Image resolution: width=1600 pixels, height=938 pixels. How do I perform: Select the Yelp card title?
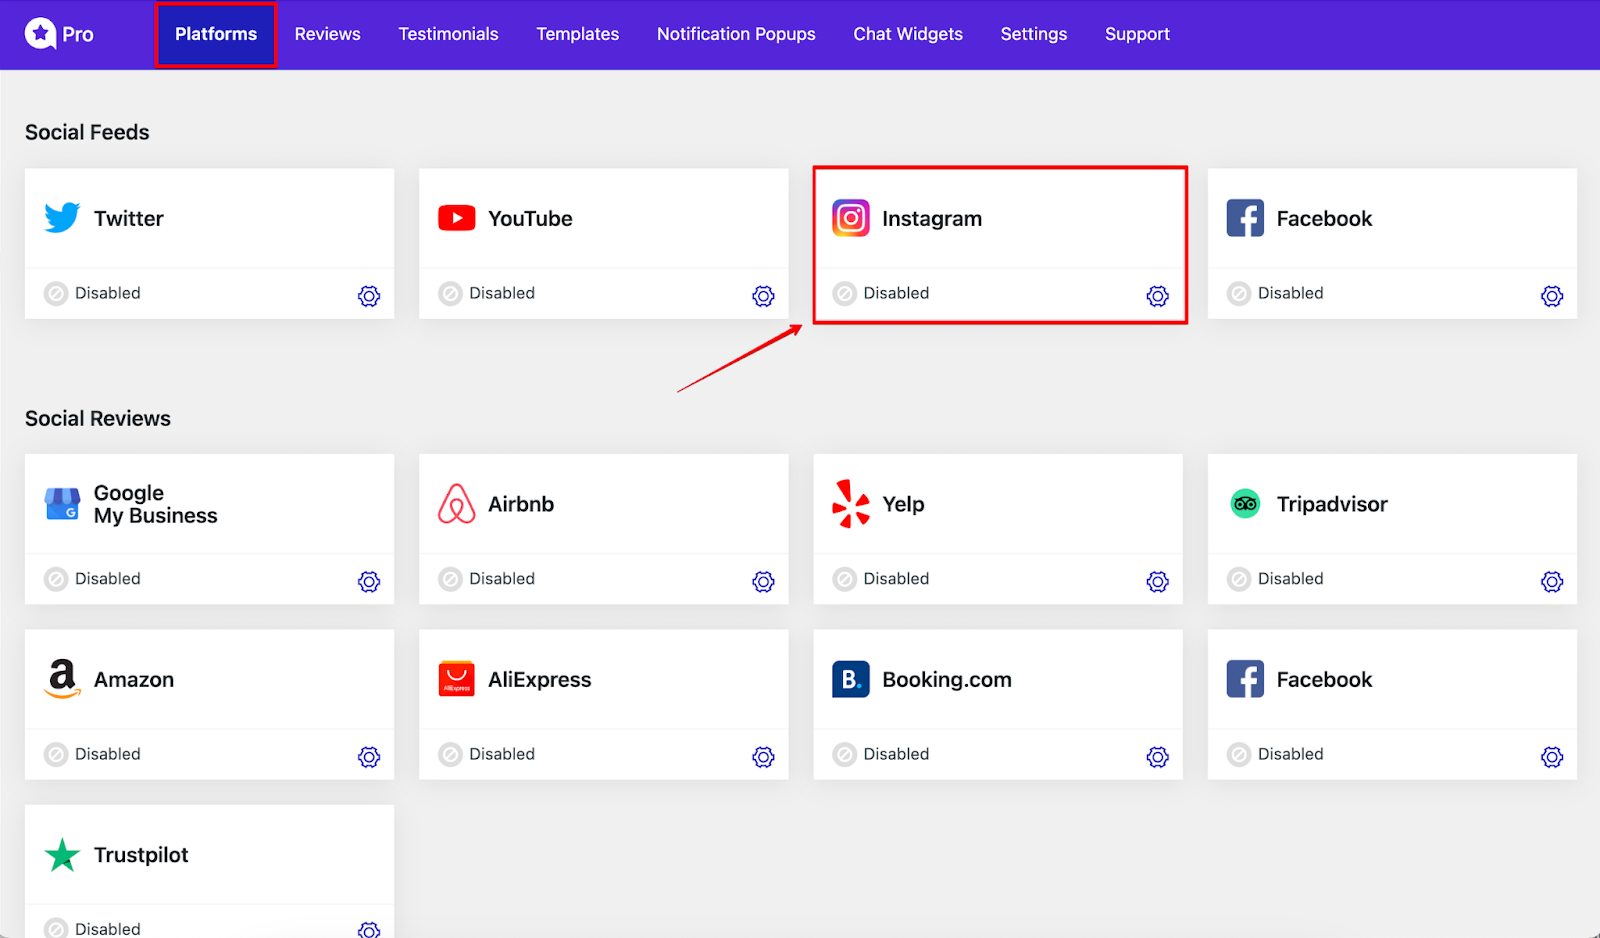click(x=903, y=505)
